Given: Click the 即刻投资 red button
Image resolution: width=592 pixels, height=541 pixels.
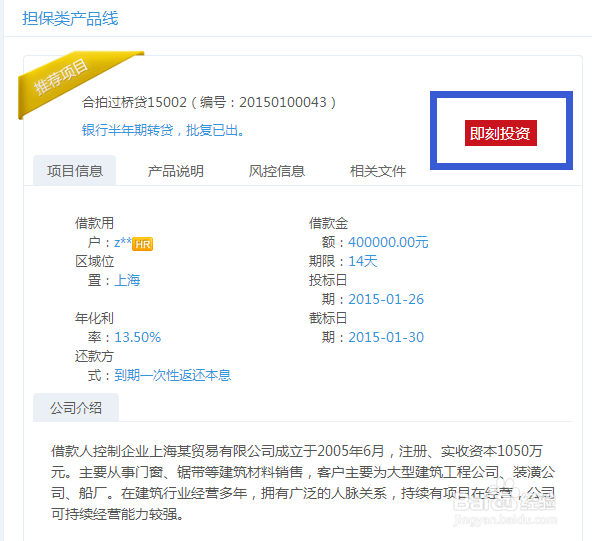Looking at the screenshot, I should pyautogui.click(x=500, y=133).
